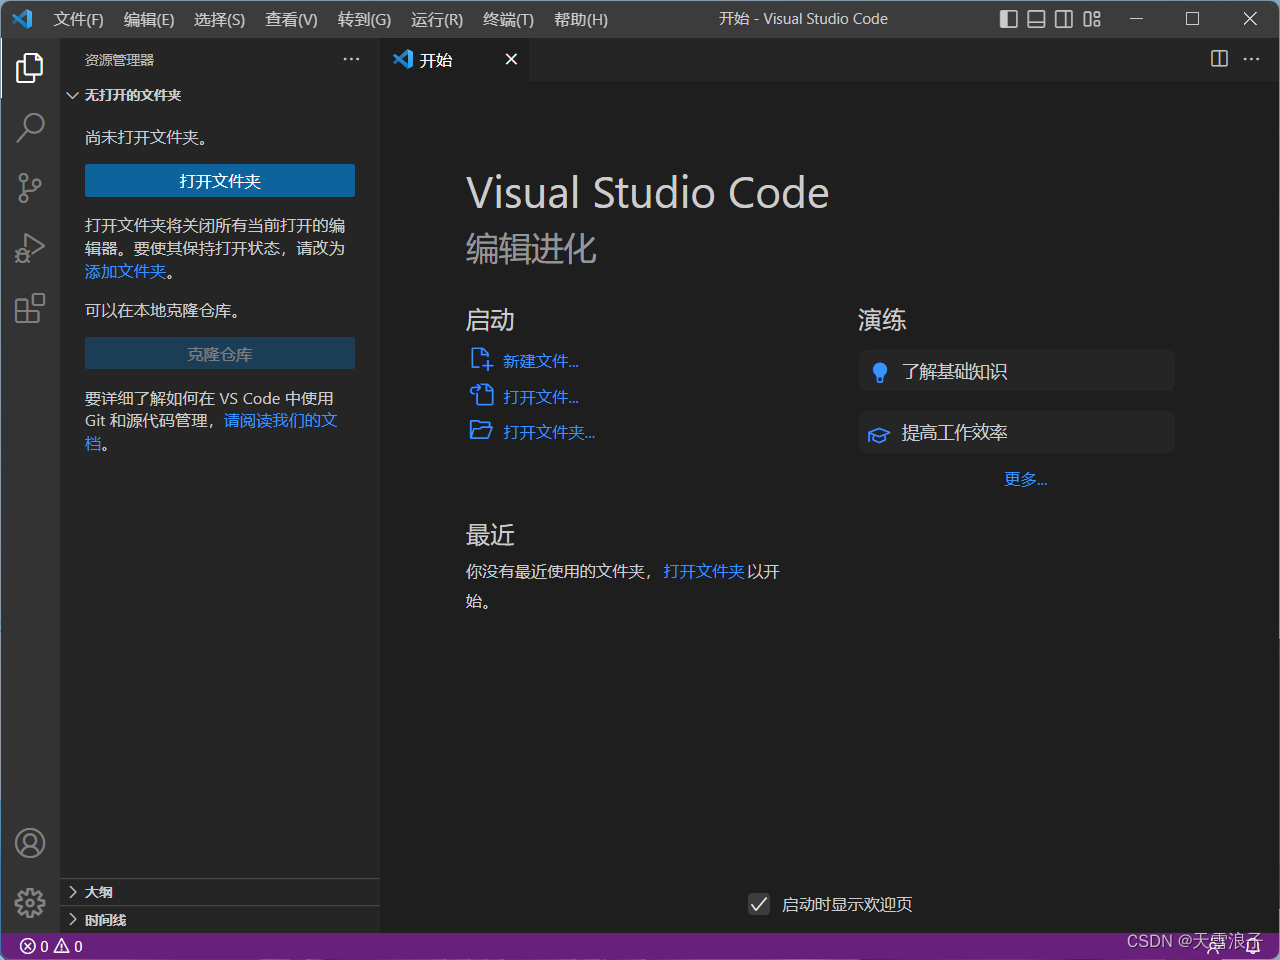The width and height of the screenshot is (1280, 960).
Task: Open the Explorer view in activity bar
Action: point(30,68)
